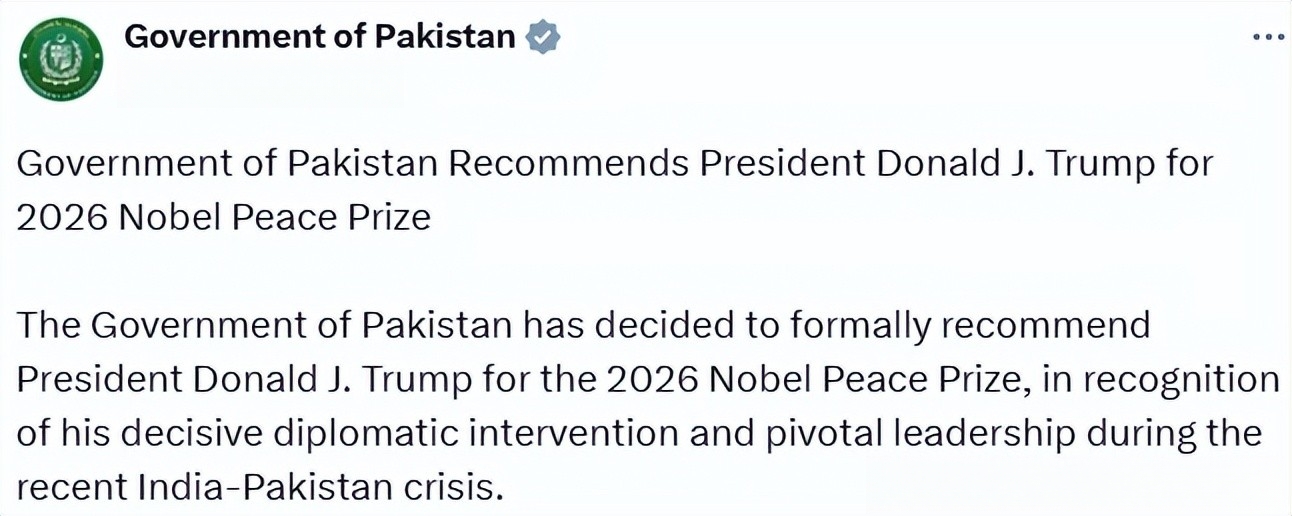Open the three-dot more options menu
The width and height of the screenshot is (1292, 516).
(1268, 37)
